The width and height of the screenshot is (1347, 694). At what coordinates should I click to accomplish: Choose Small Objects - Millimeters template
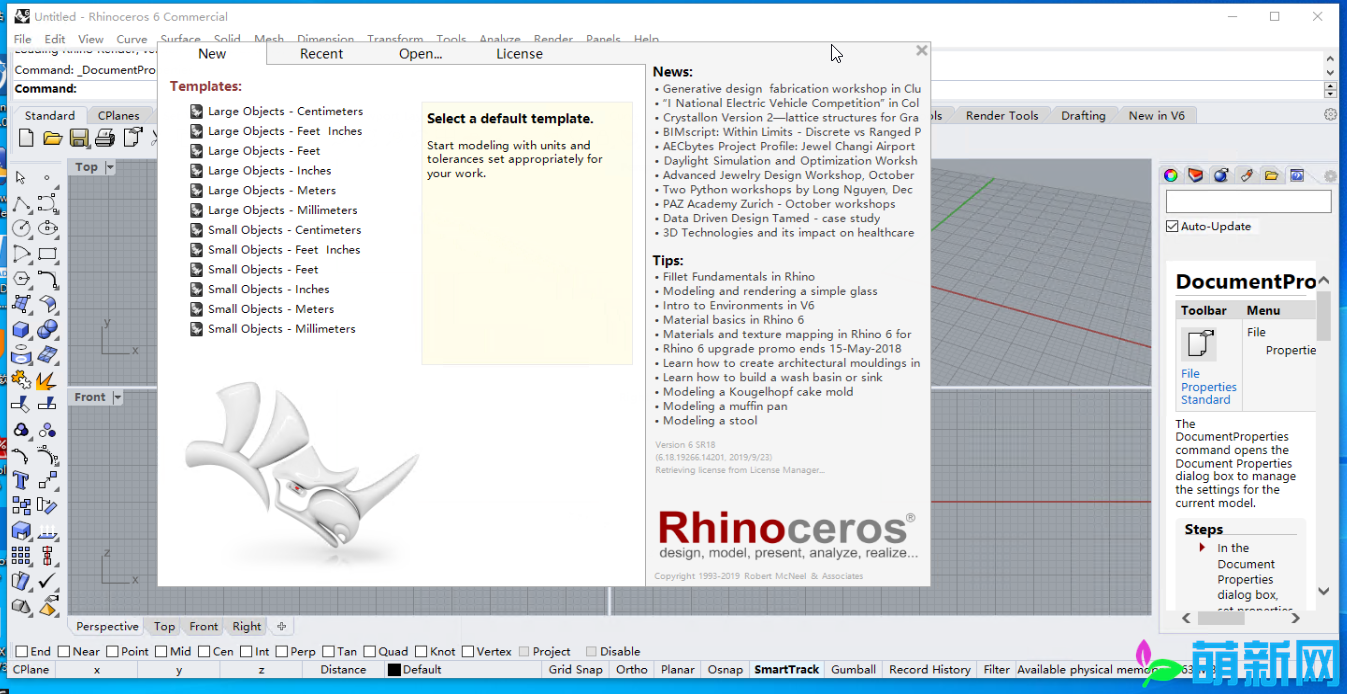[281, 329]
